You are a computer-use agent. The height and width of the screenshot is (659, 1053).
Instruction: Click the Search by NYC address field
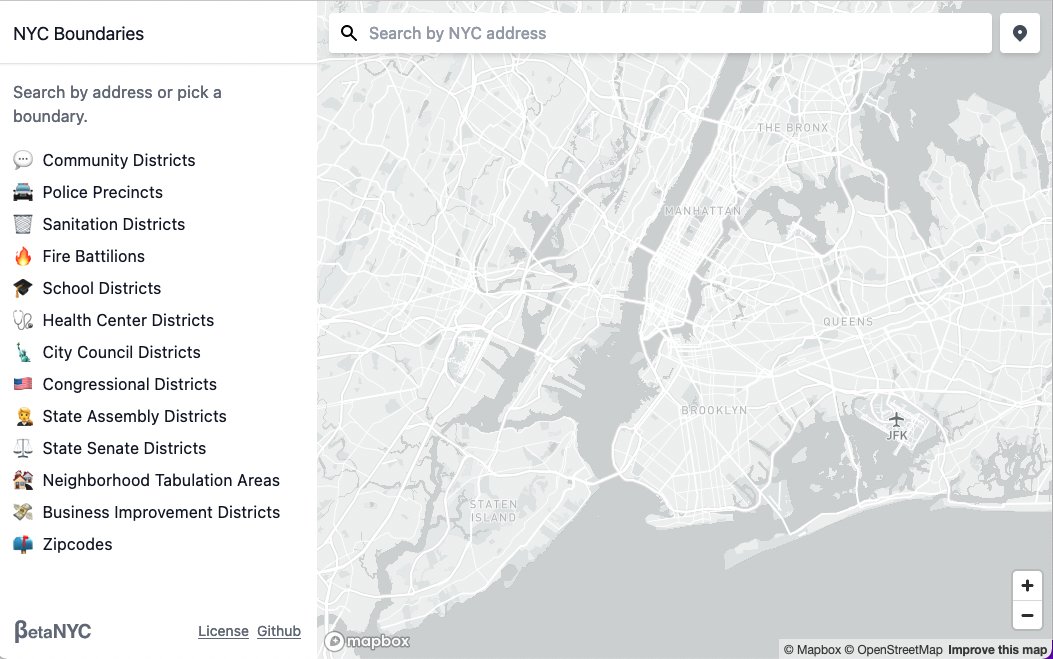click(x=660, y=33)
